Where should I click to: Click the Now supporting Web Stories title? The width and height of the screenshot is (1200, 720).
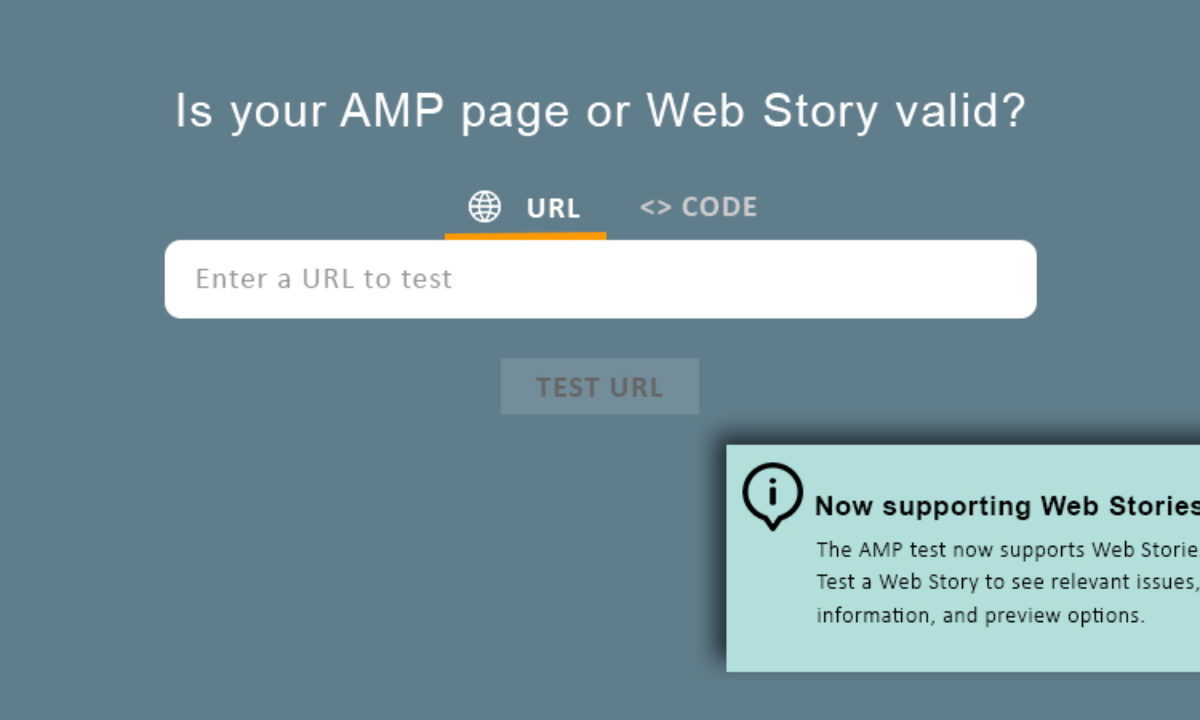[x=1005, y=506]
